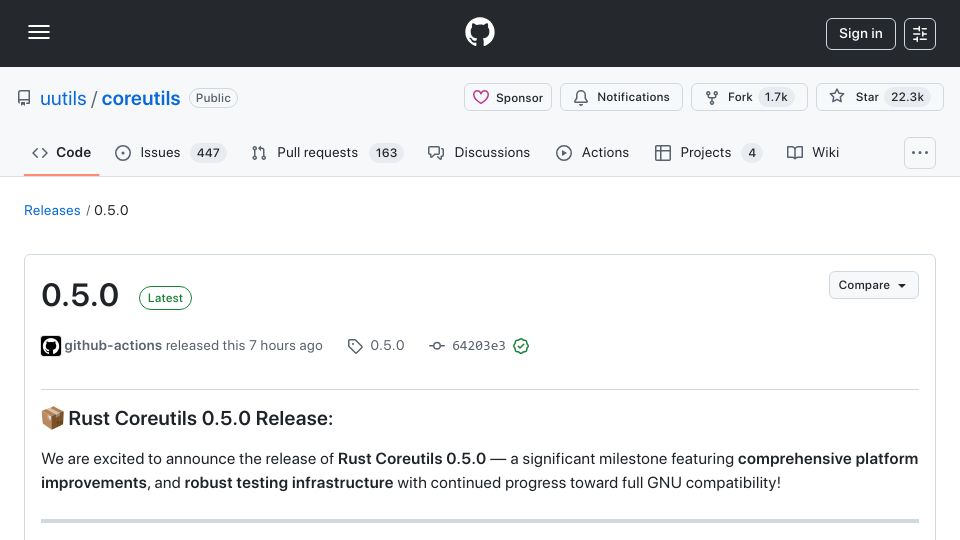Screen dimensions: 960x540
Task: Open the Wiki tab
Action: coord(812,152)
